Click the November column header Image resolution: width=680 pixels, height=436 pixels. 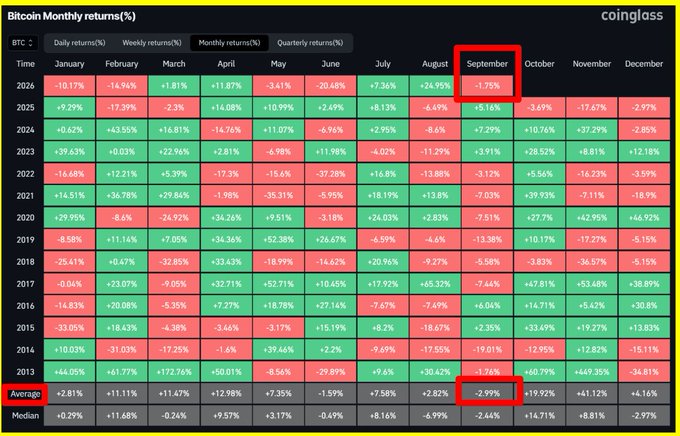pos(592,64)
